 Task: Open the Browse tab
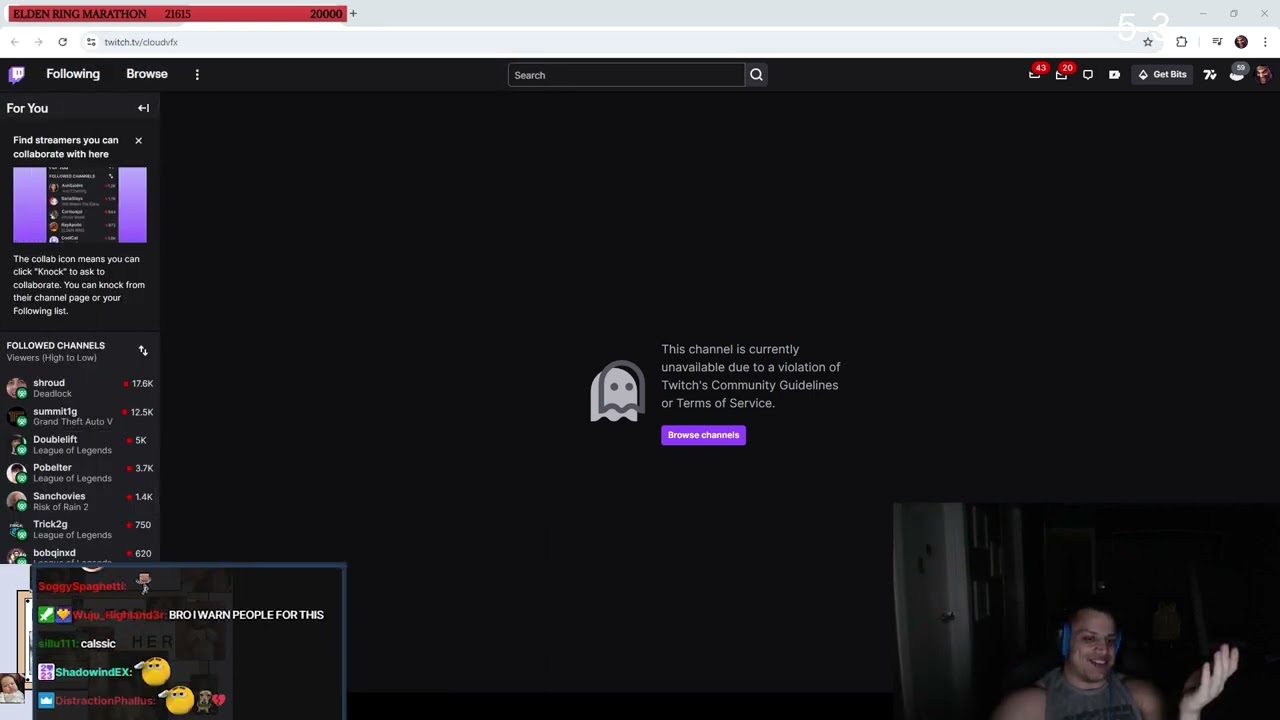[x=147, y=74]
